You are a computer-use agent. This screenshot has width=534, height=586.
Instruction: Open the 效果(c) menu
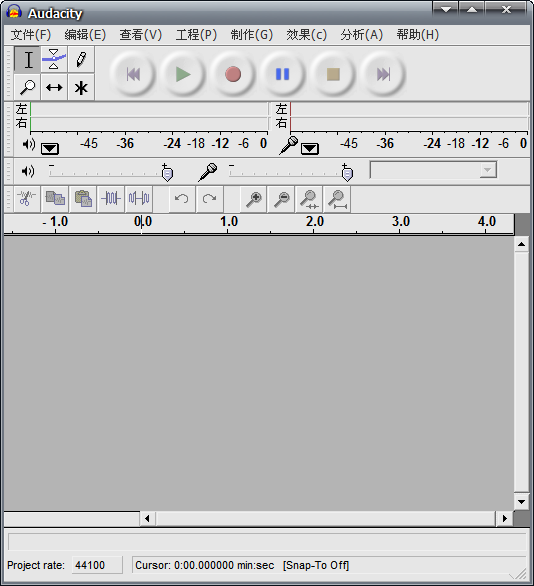[x=306, y=35]
